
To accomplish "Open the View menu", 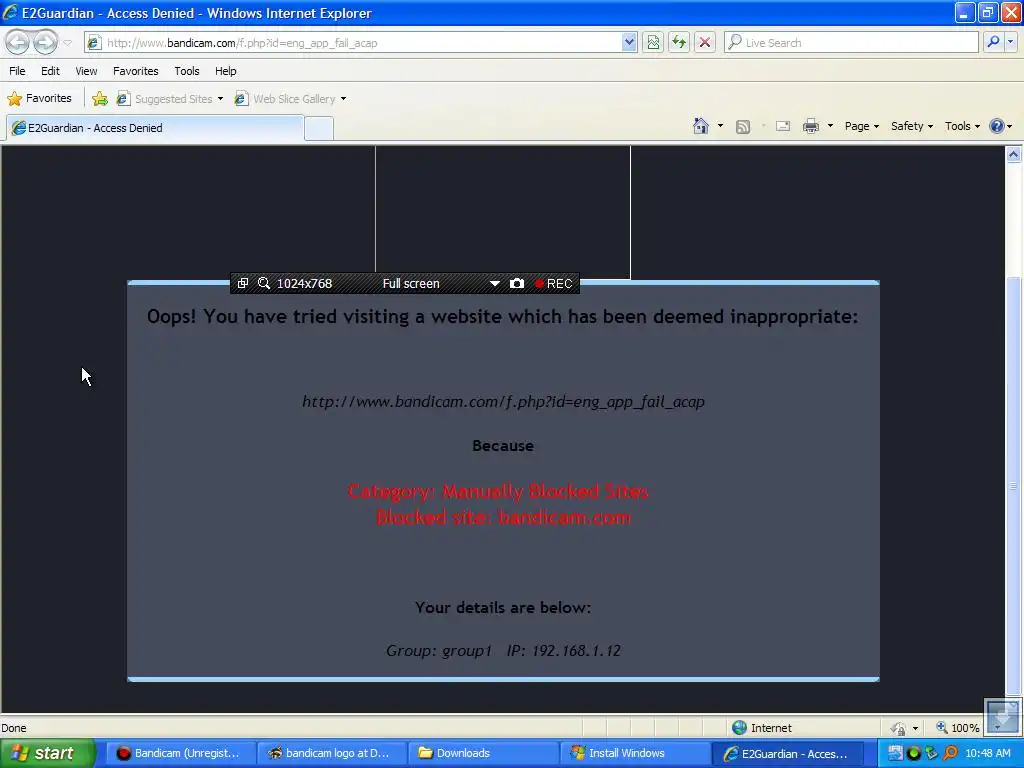I will pos(86,71).
